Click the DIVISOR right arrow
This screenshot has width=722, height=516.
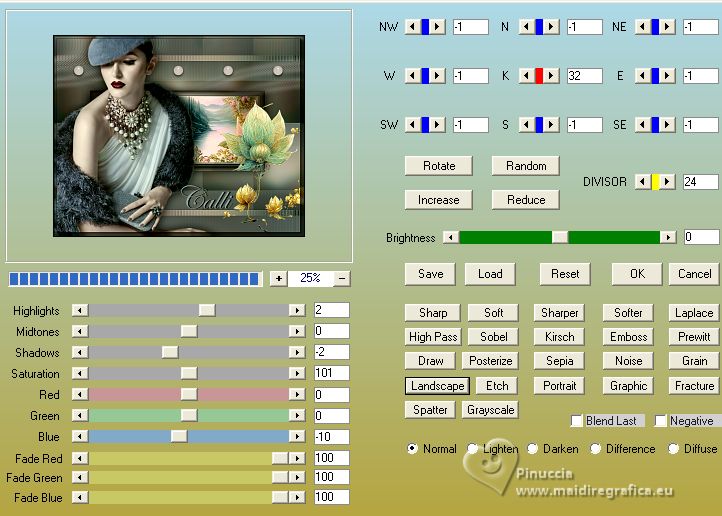coord(667,181)
